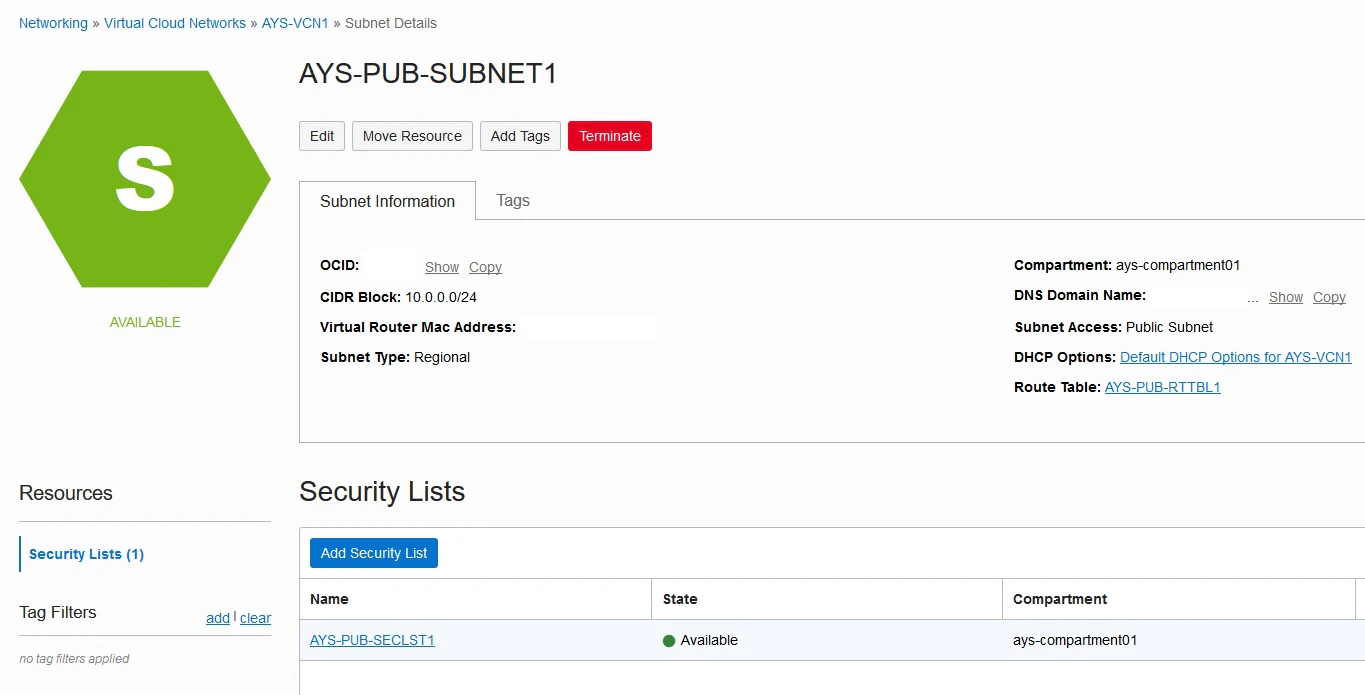Click the Resources heading

(66, 493)
